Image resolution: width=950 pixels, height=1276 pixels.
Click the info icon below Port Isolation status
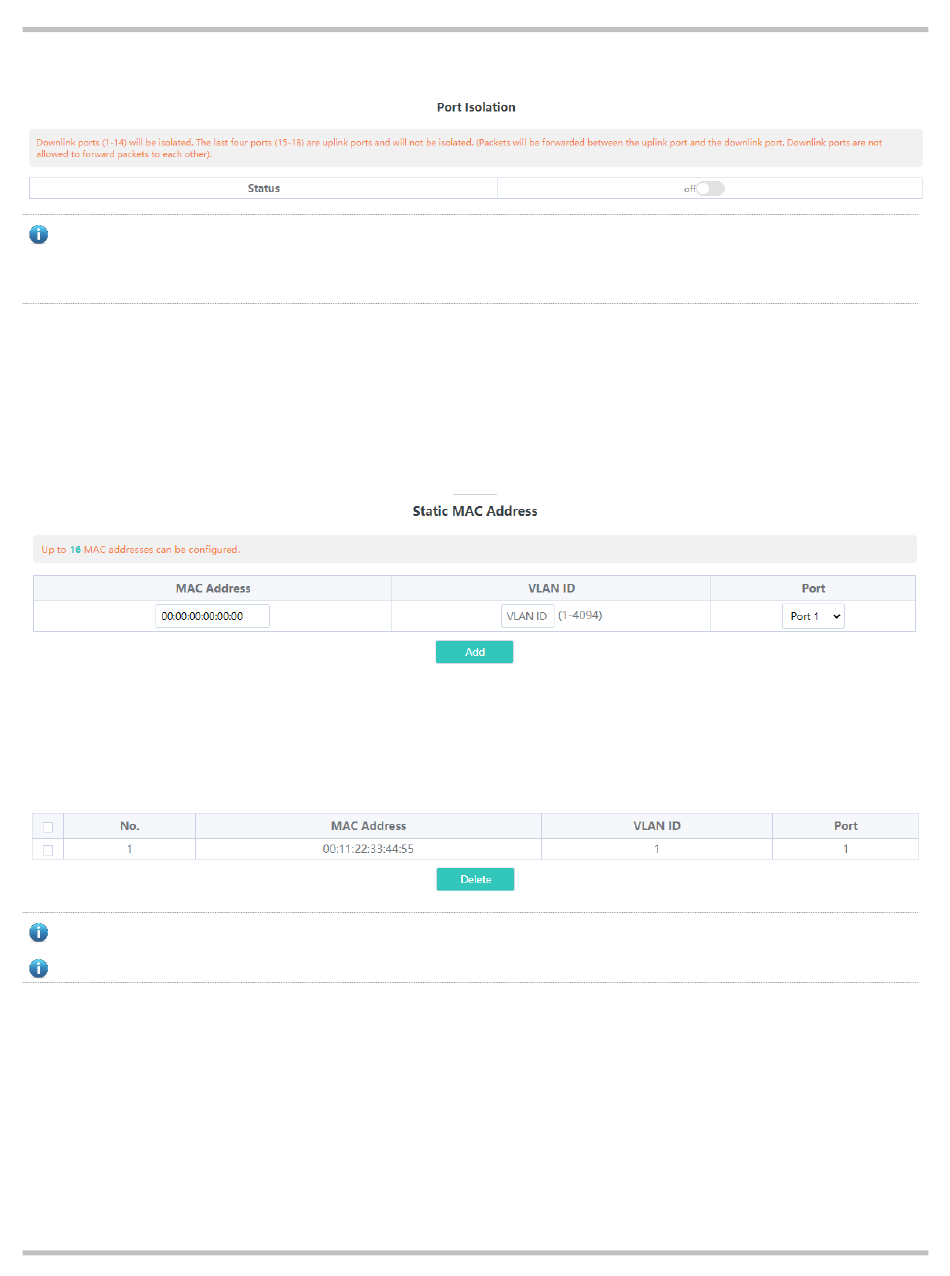pos(38,235)
